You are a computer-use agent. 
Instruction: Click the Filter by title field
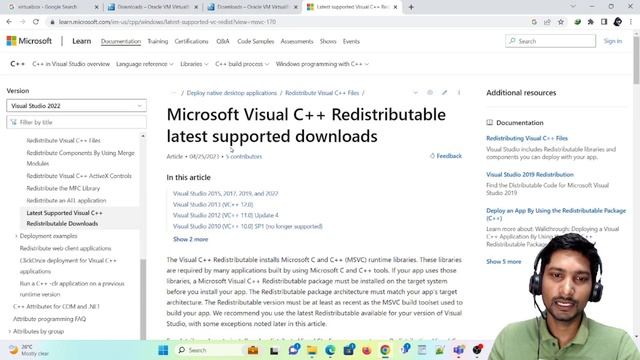tap(76, 122)
